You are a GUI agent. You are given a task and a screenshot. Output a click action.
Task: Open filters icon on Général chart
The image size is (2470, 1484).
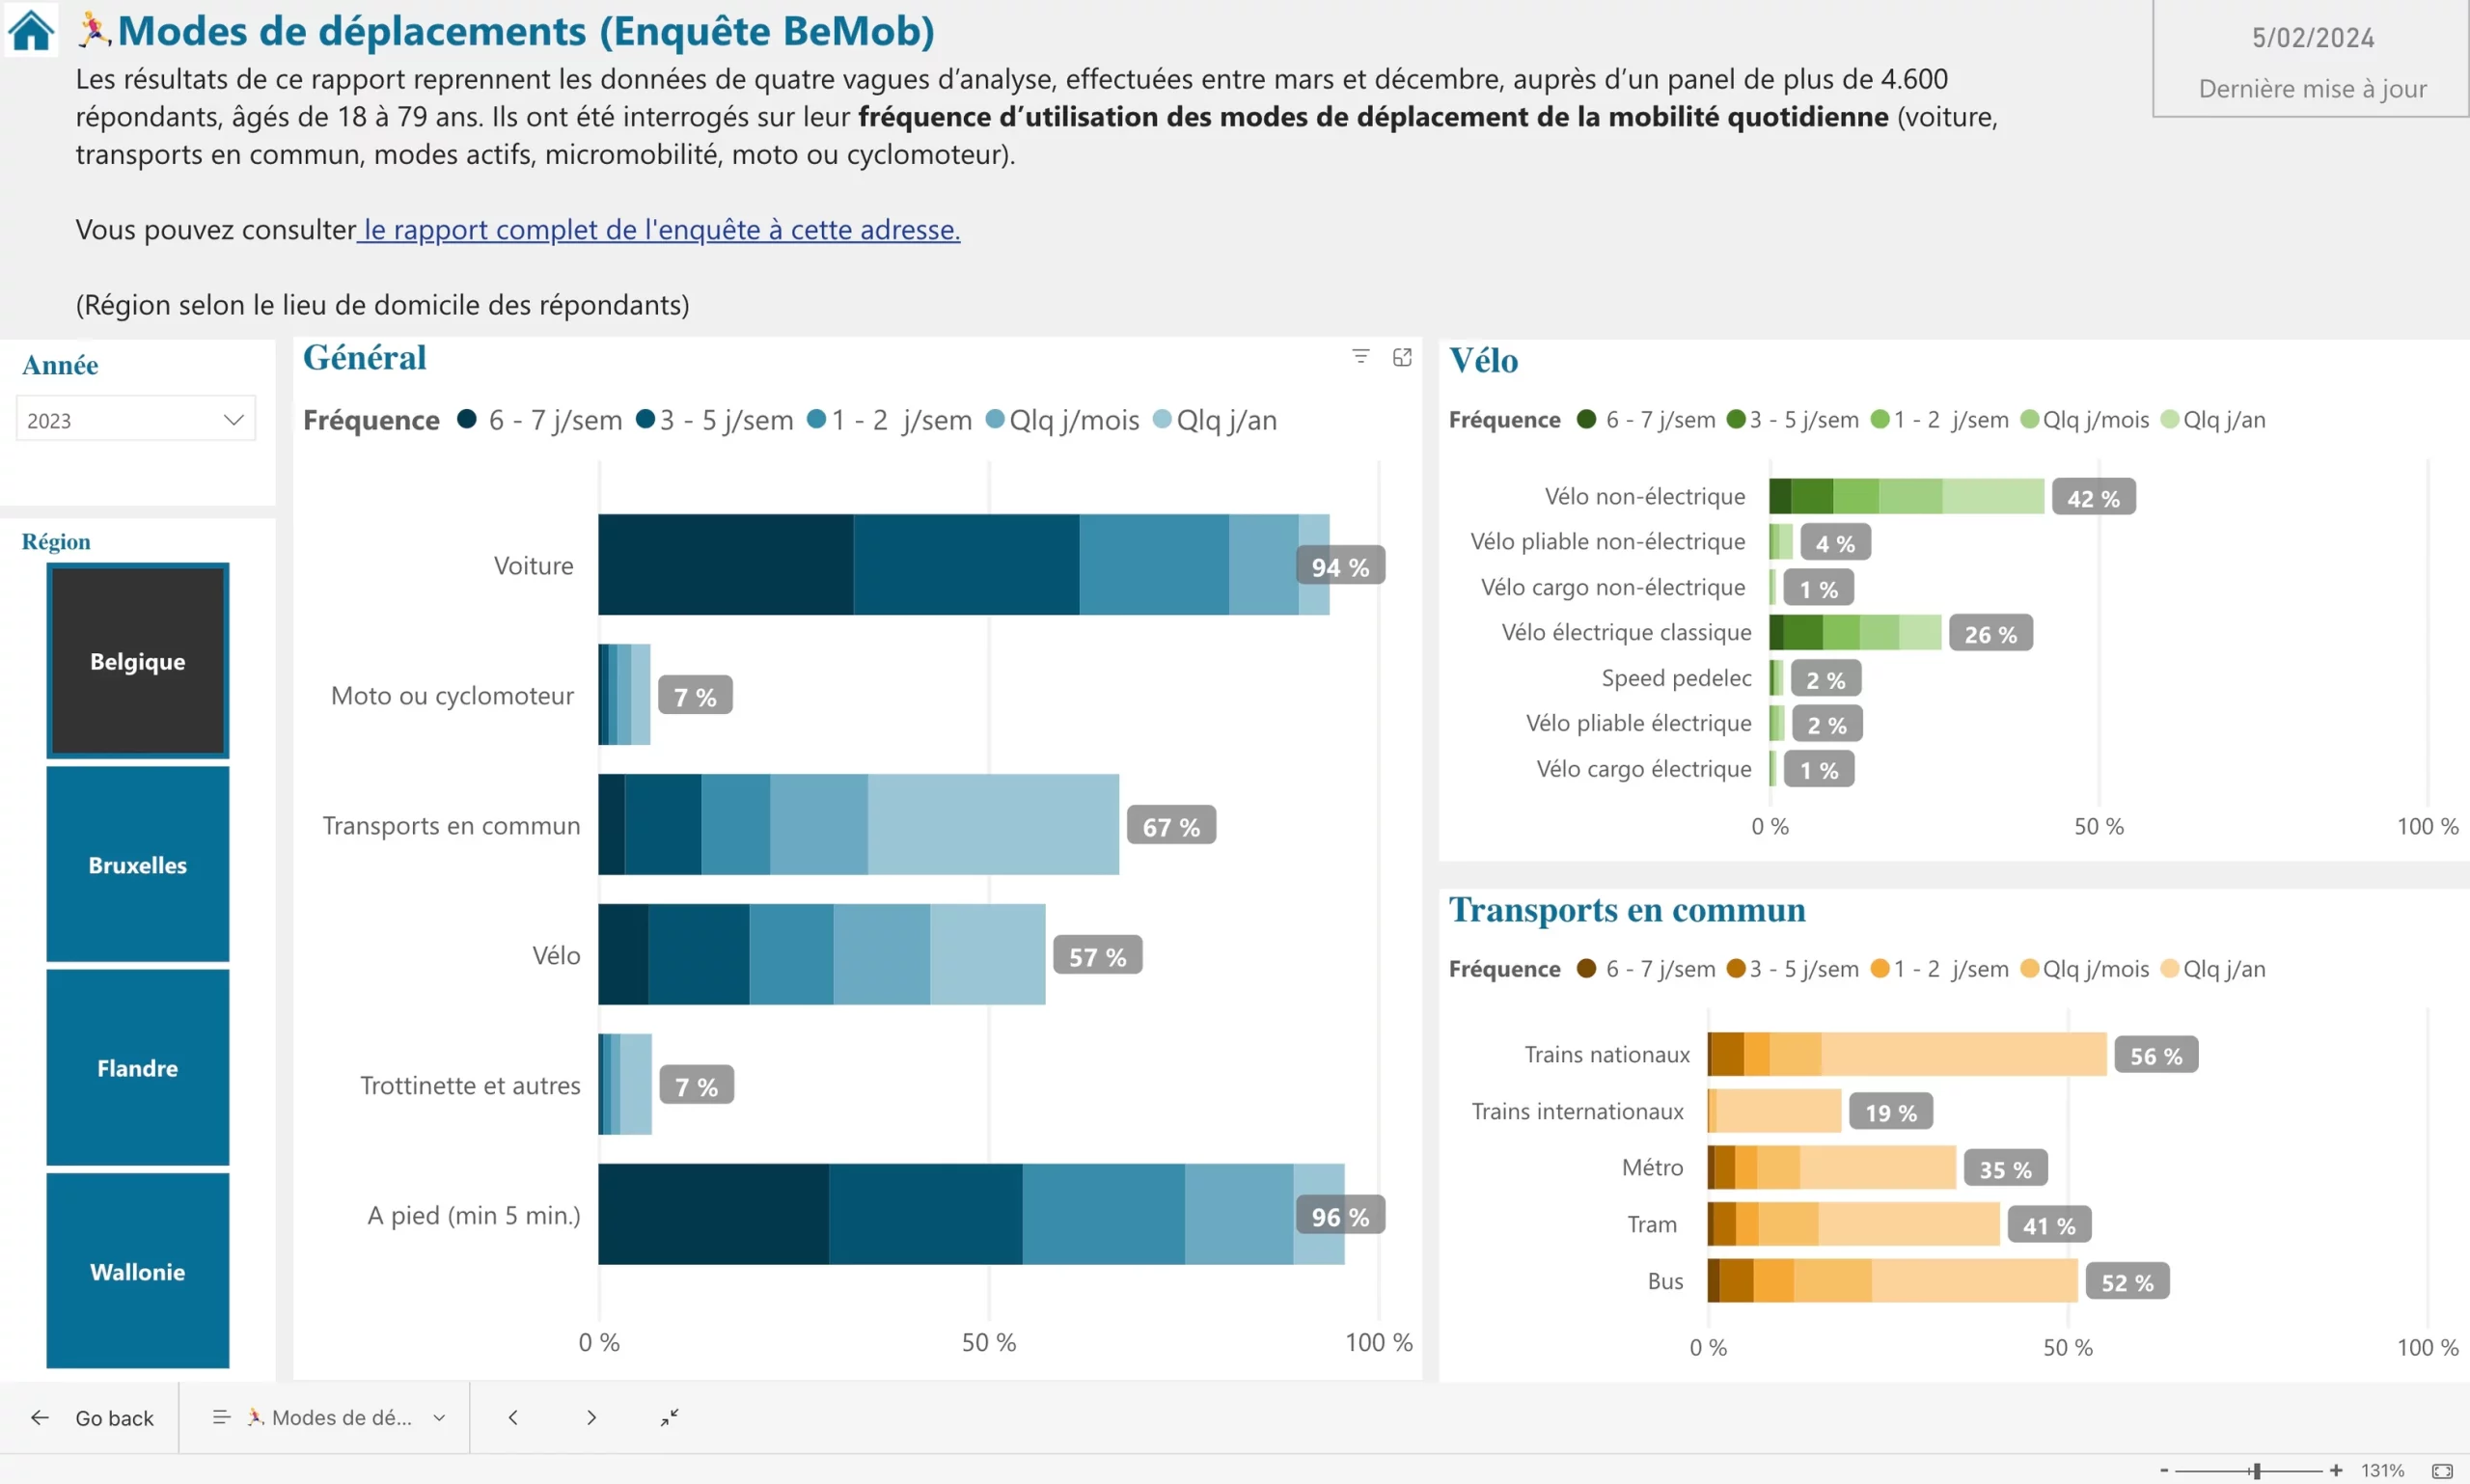pyautogui.click(x=1360, y=356)
